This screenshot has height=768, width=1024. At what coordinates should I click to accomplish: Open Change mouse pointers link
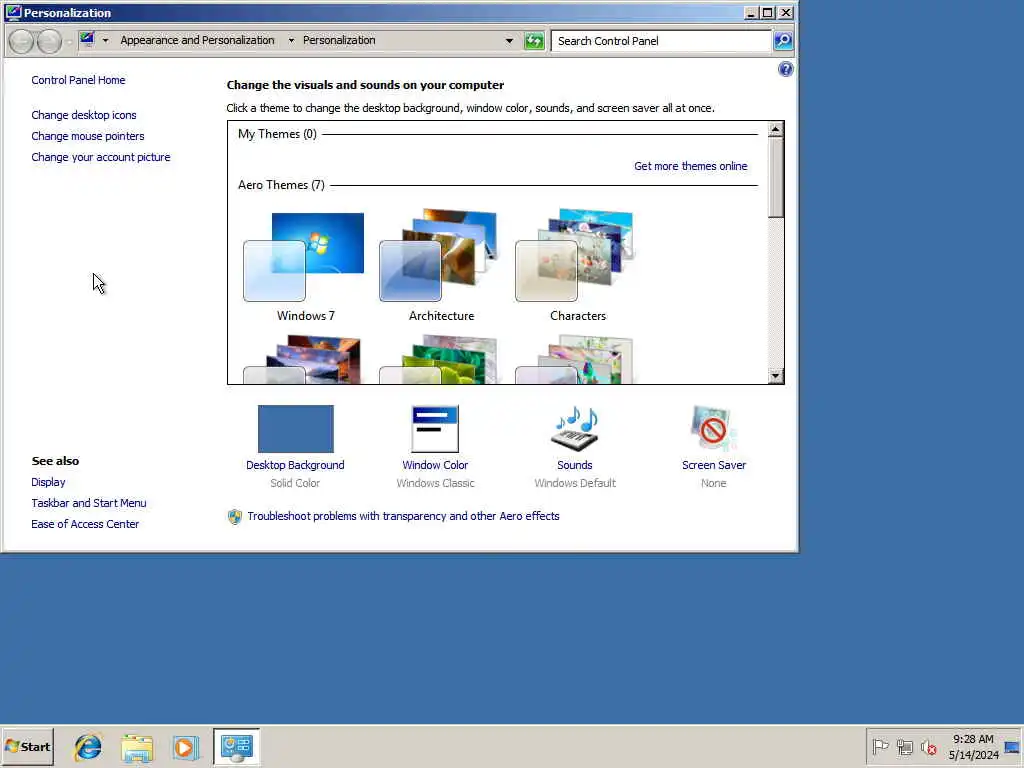[x=88, y=136]
